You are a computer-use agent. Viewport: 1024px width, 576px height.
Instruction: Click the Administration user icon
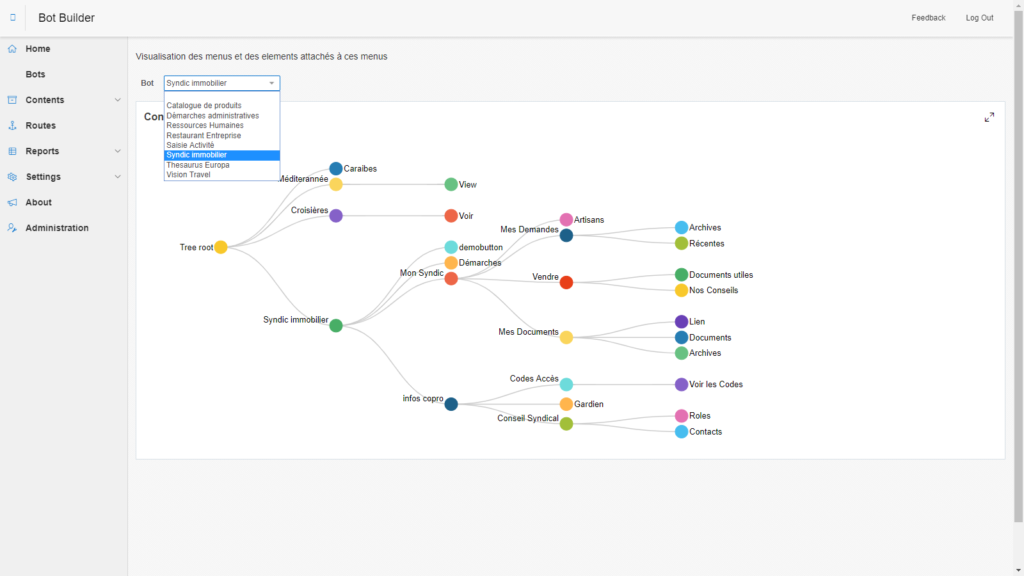pos(12,228)
